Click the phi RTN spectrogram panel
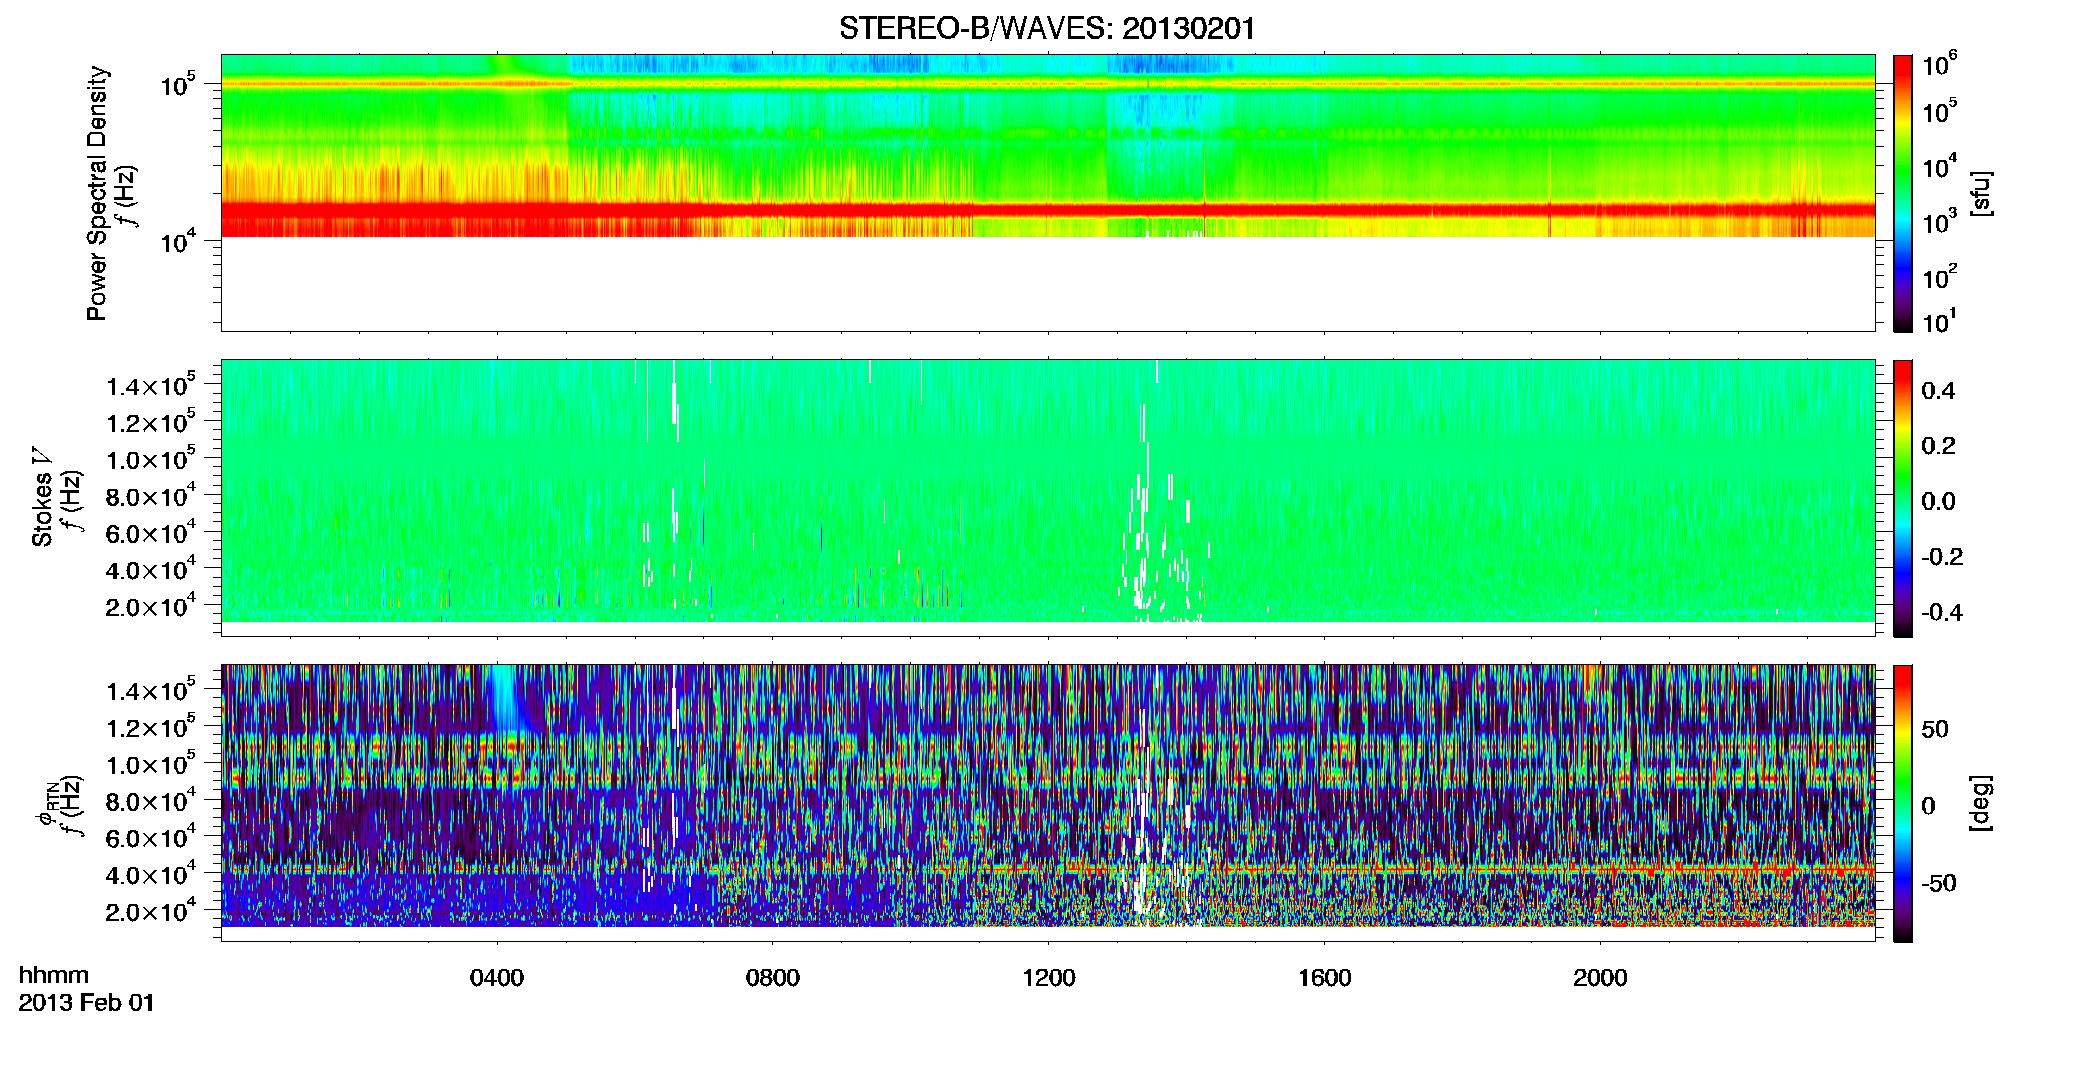The width and height of the screenshot is (2096, 1080). pyautogui.click(x=1048, y=803)
